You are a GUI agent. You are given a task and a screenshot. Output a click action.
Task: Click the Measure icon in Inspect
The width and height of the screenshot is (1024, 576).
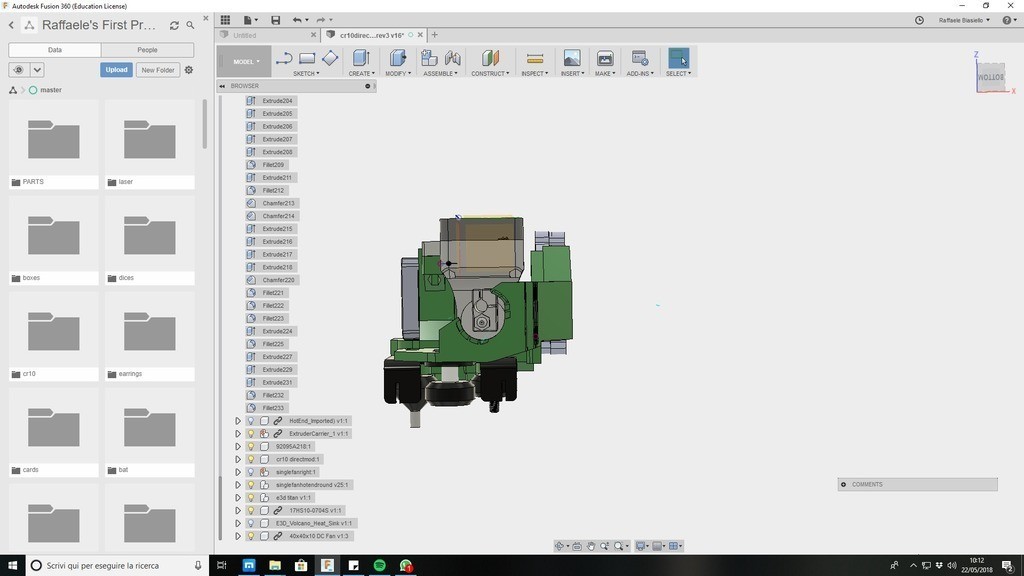click(x=535, y=59)
